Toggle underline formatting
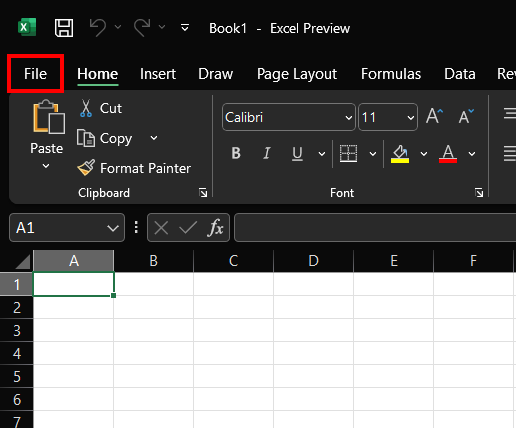The image size is (516, 428). [x=297, y=154]
